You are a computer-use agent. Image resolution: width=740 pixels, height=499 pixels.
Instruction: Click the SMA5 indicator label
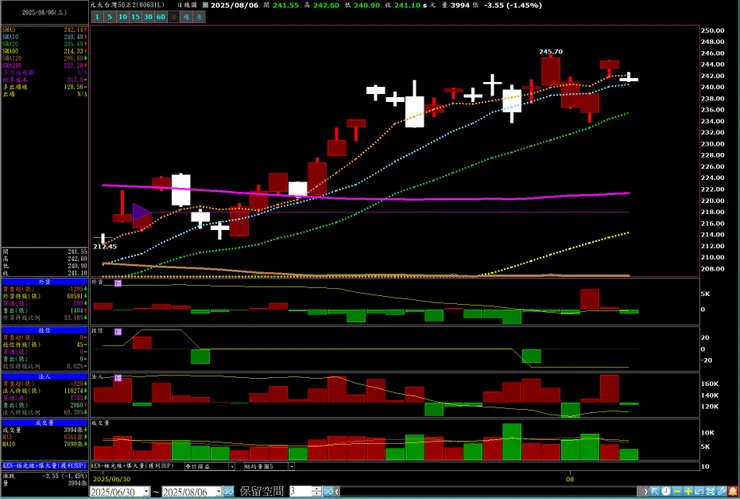[x=8, y=30]
